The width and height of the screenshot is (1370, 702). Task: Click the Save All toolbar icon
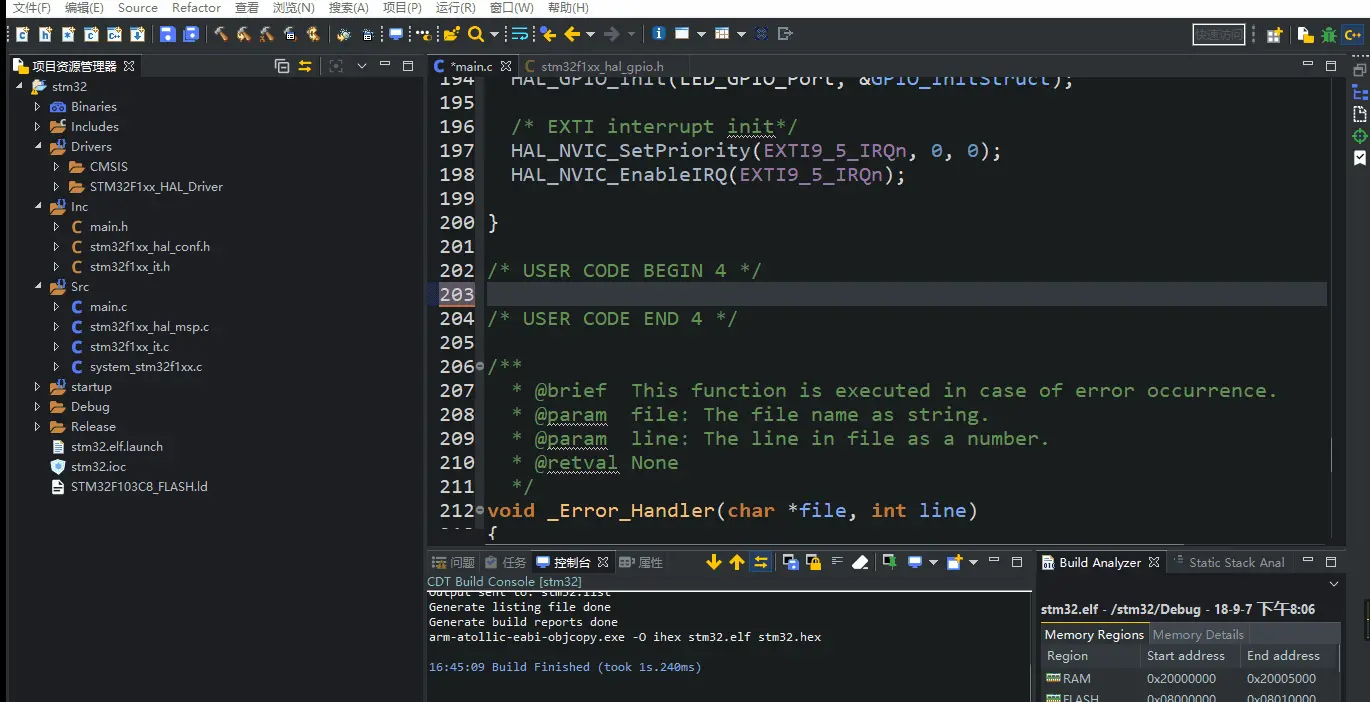coord(190,34)
